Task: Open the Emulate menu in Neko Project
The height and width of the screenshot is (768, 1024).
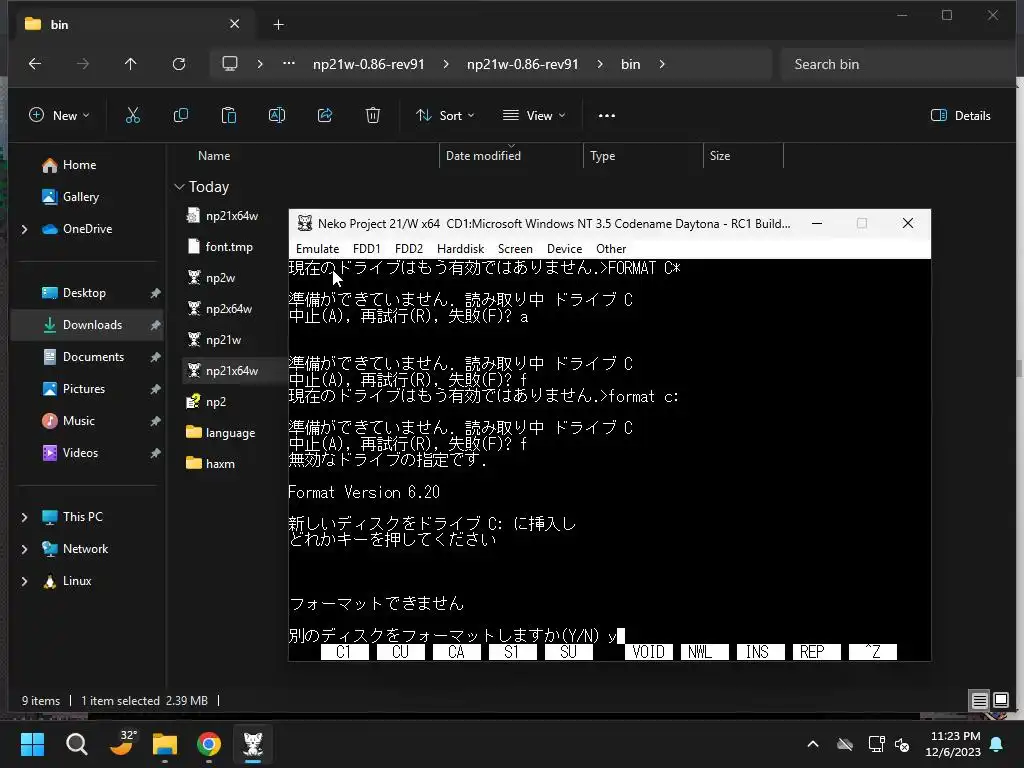Action: click(317, 249)
